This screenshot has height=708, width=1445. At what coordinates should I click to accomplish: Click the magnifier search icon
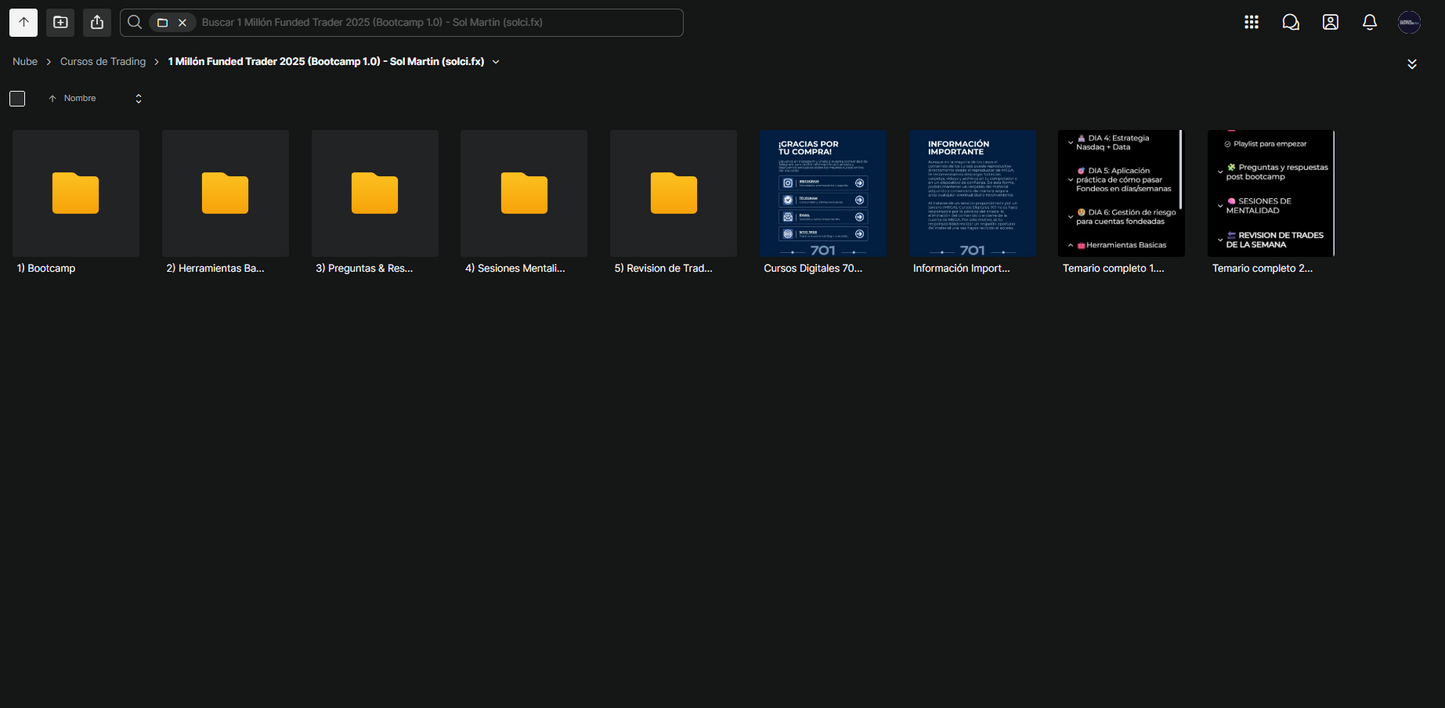click(134, 22)
